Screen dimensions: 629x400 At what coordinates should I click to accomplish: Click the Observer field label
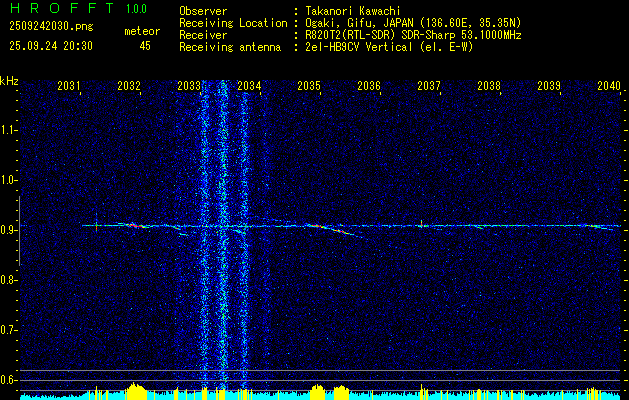click(203, 11)
